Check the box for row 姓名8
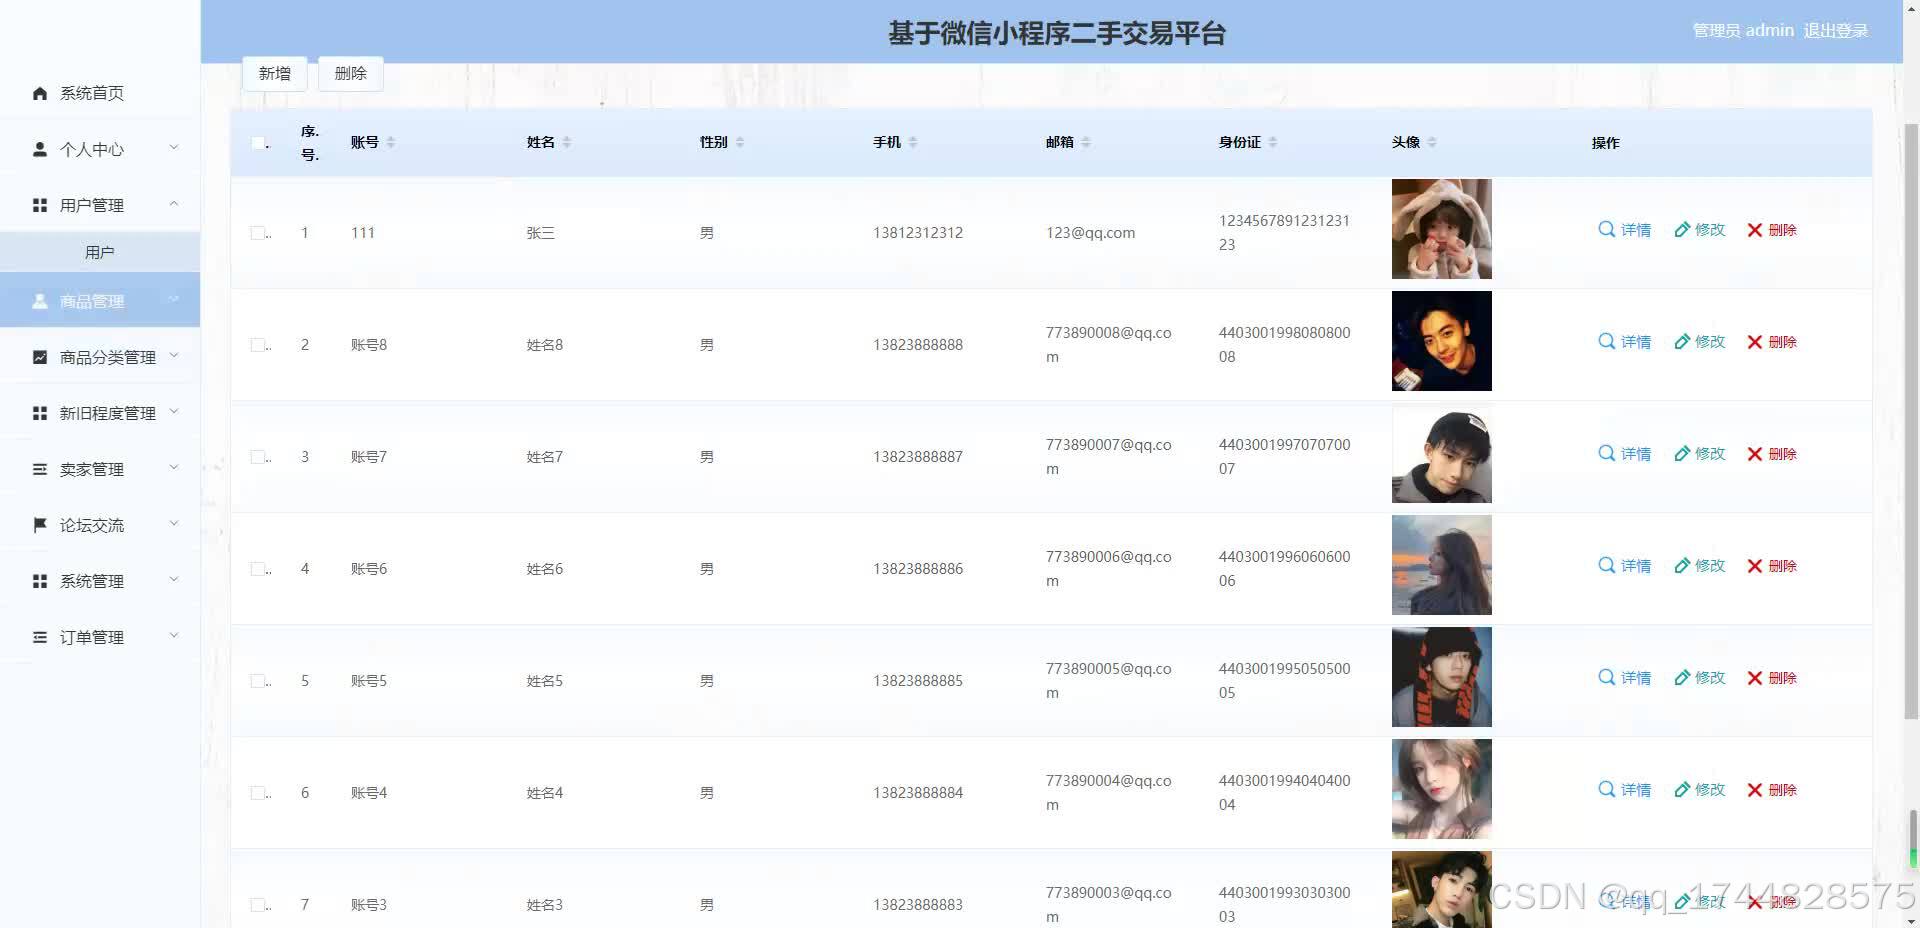This screenshot has width=1920, height=928. coord(258,345)
